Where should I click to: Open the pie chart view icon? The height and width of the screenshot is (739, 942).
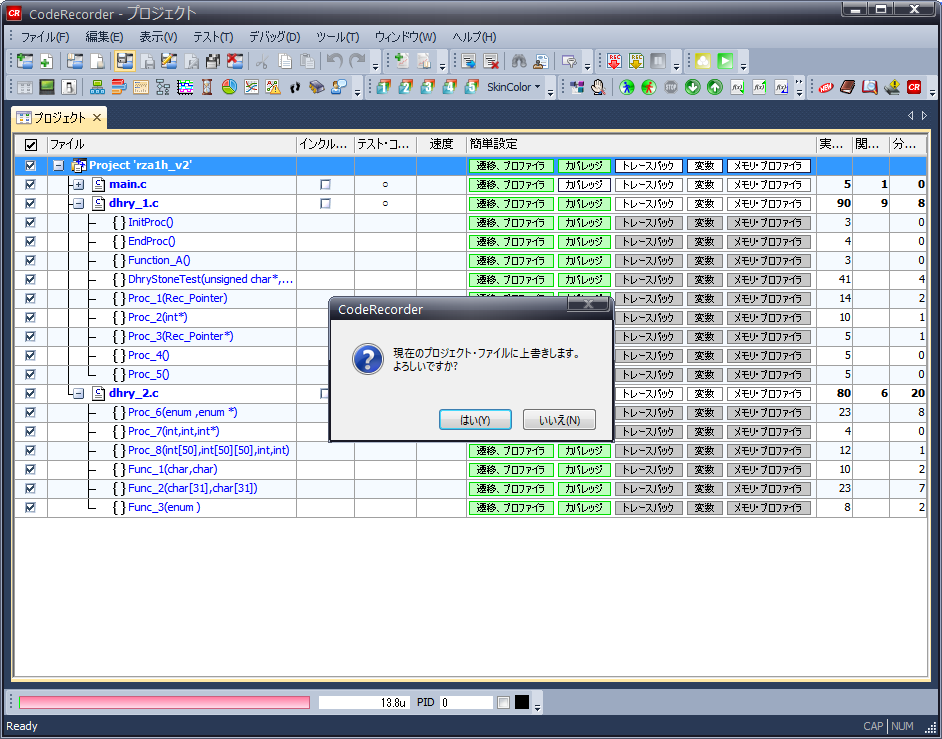(x=229, y=87)
